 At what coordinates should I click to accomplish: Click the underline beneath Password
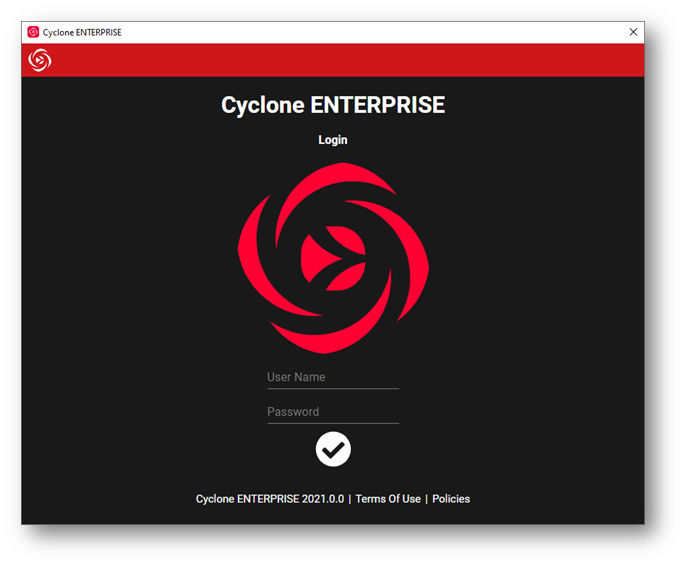[x=332, y=423]
